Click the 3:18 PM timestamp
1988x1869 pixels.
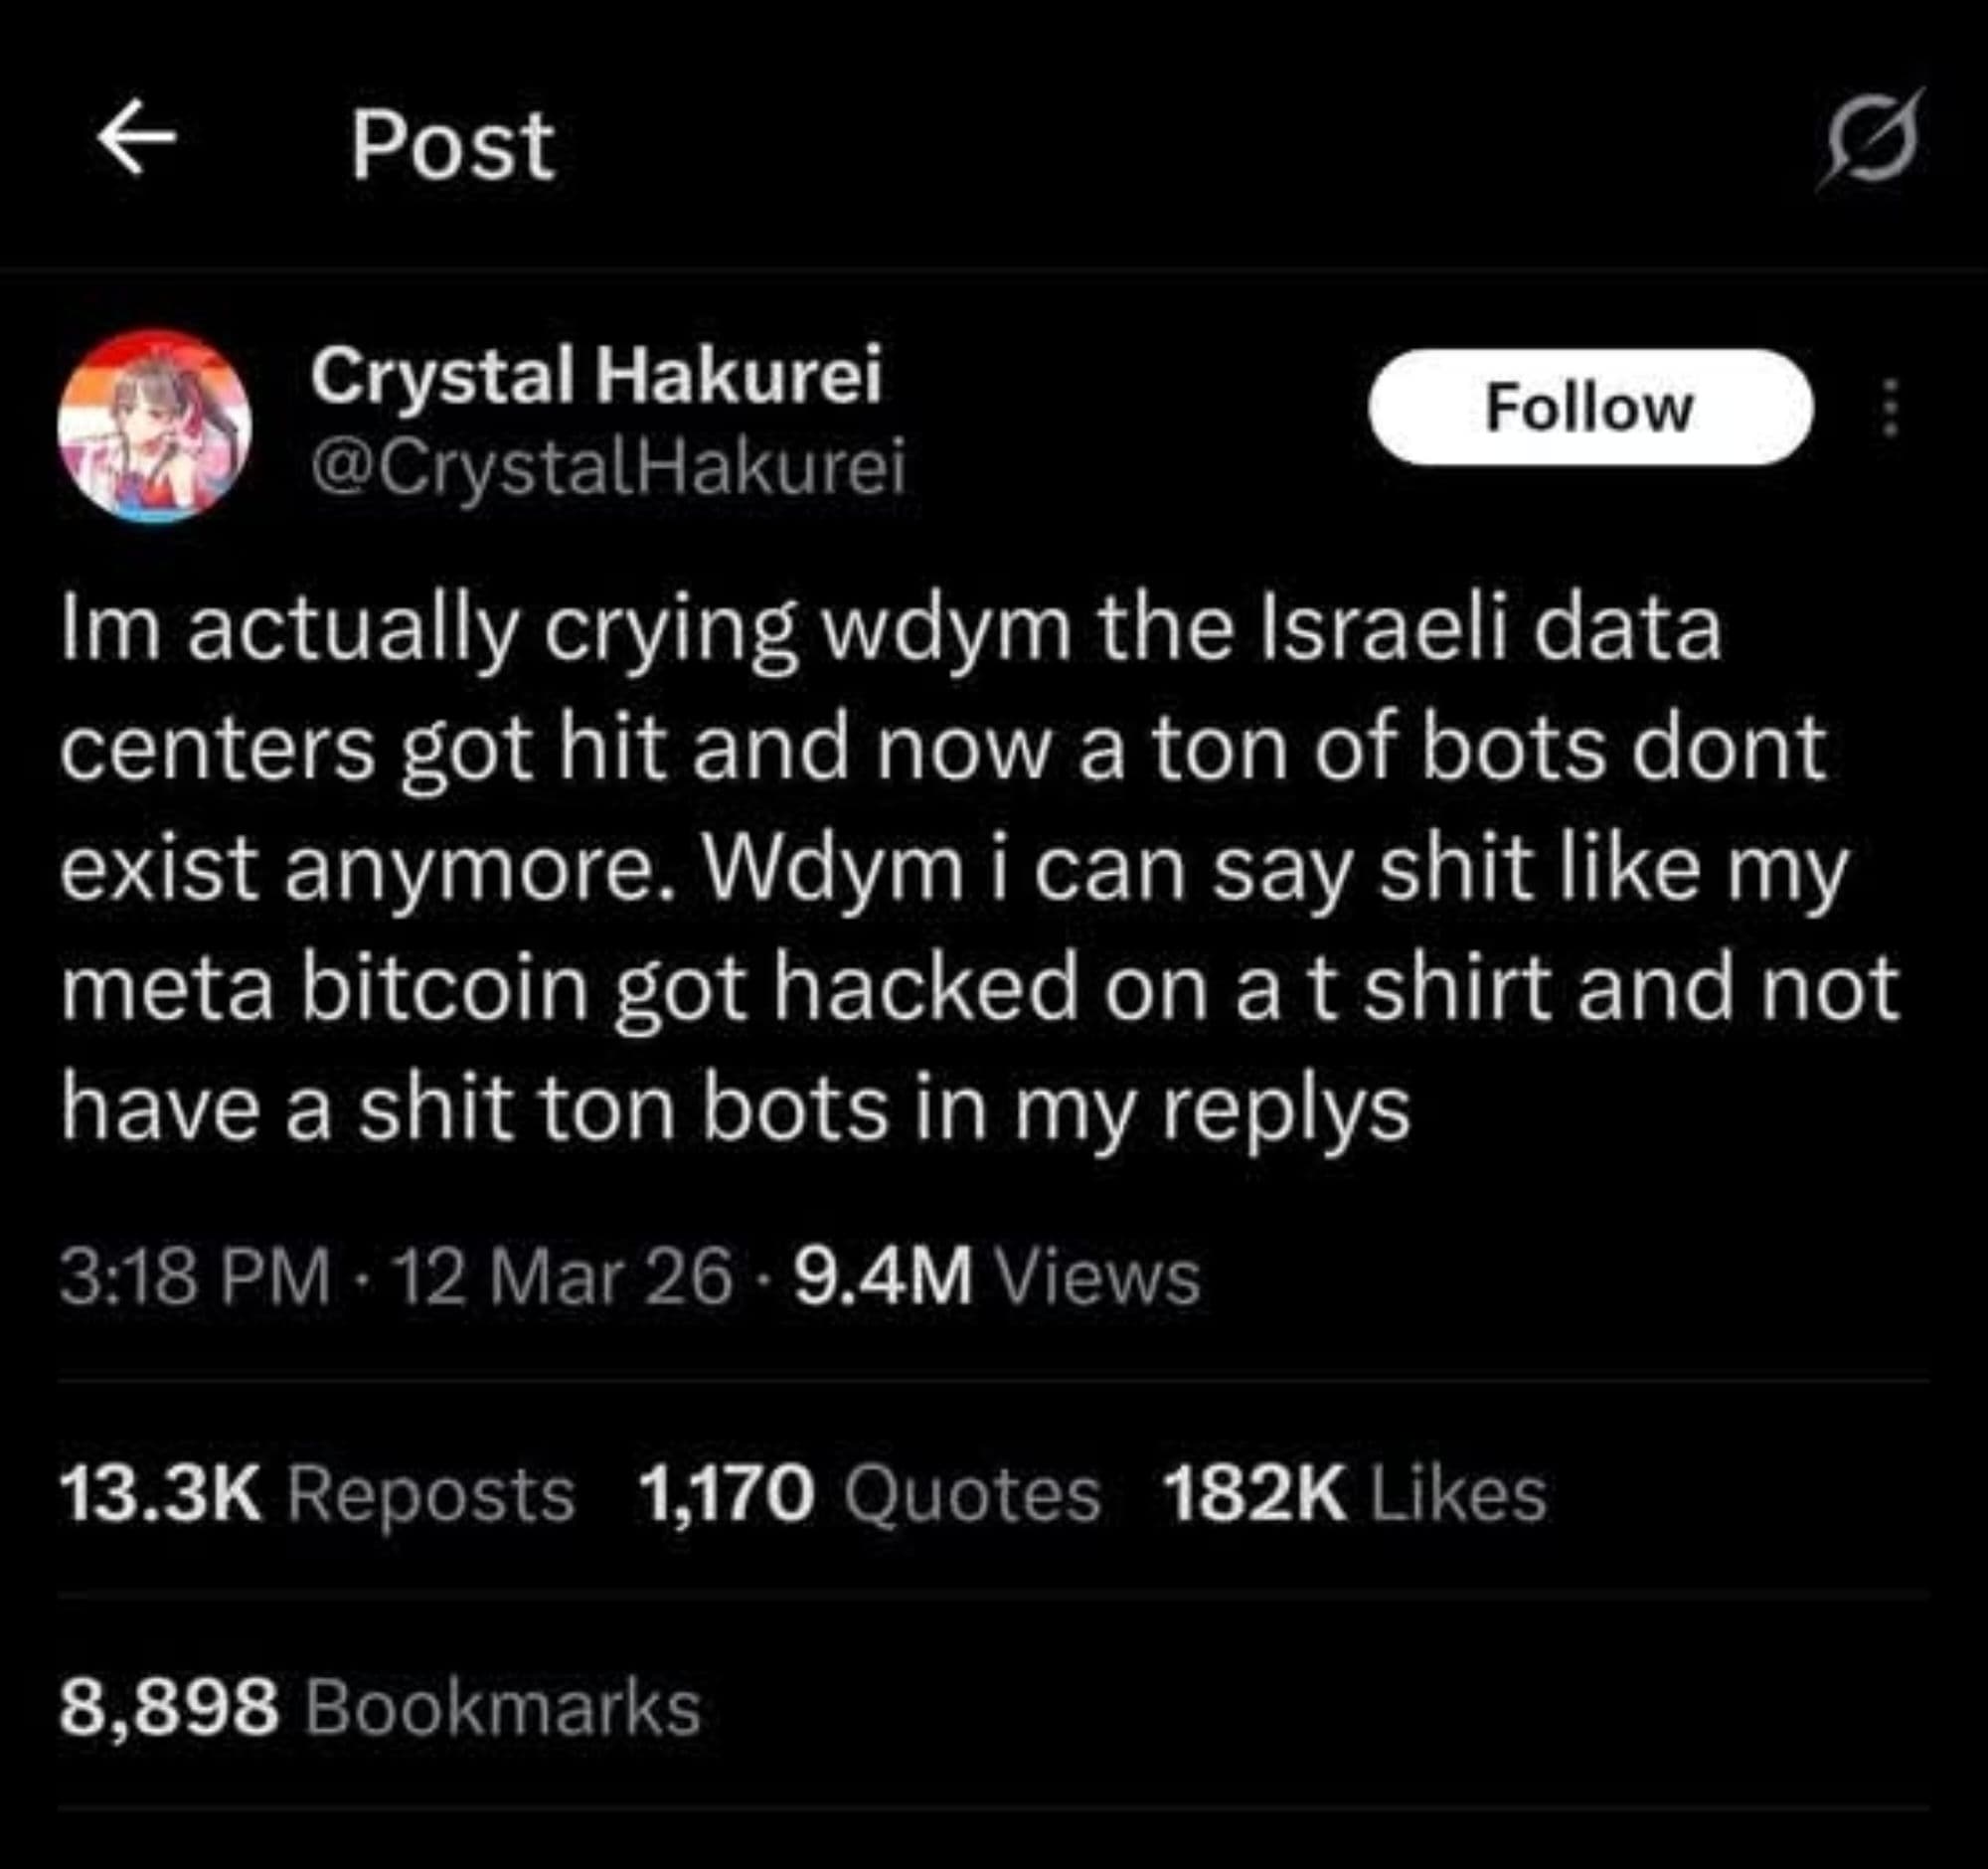coord(194,1278)
